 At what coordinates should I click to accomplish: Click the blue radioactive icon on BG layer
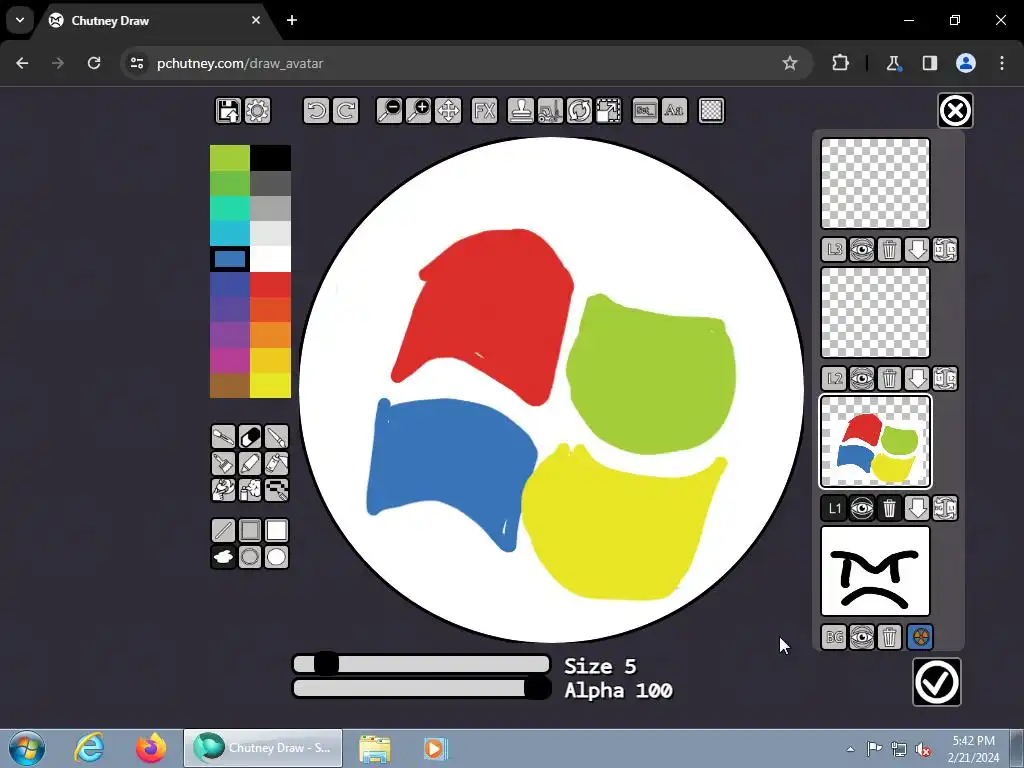pyautogui.click(x=920, y=637)
